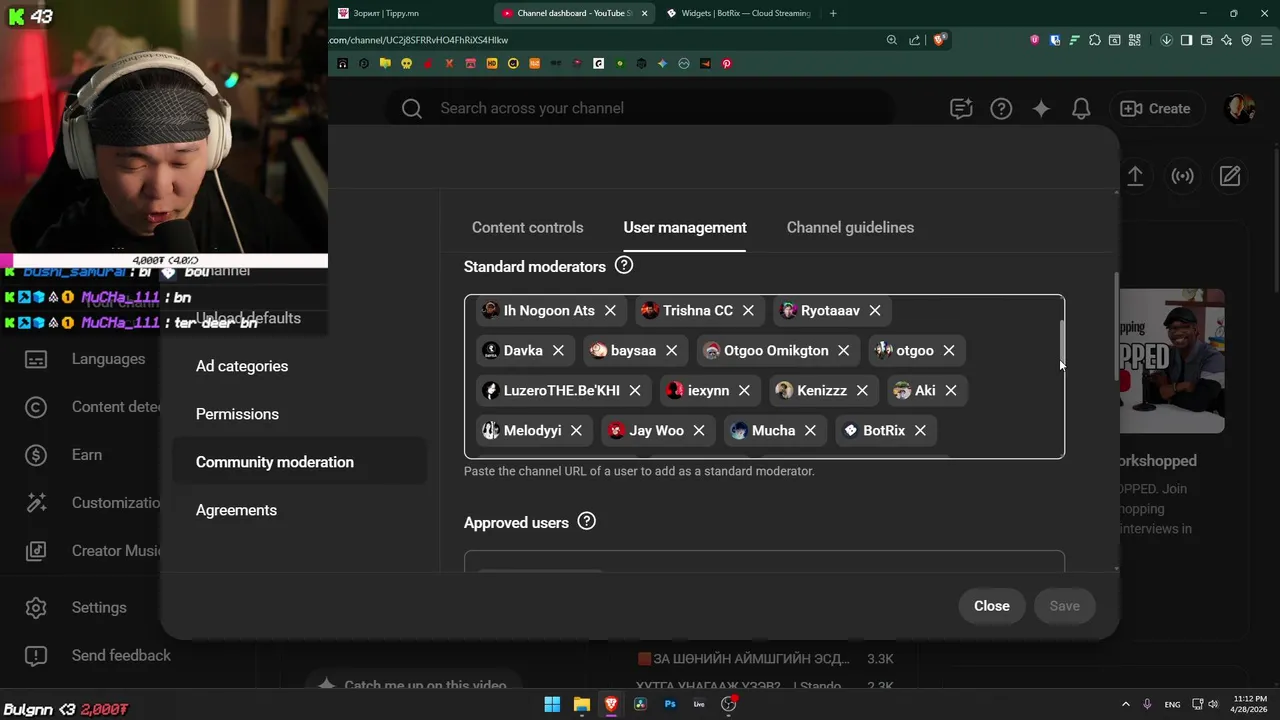Remove moderator Ih Nogoon Ats

coord(610,311)
